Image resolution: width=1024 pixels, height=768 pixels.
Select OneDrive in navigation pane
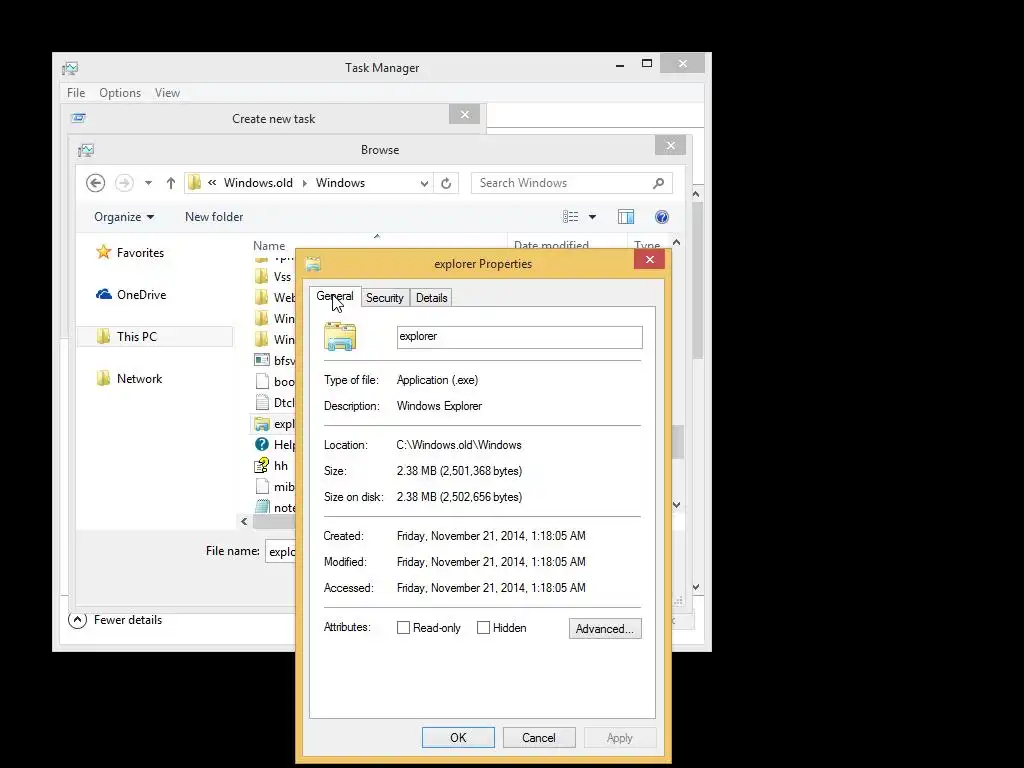click(x=131, y=295)
